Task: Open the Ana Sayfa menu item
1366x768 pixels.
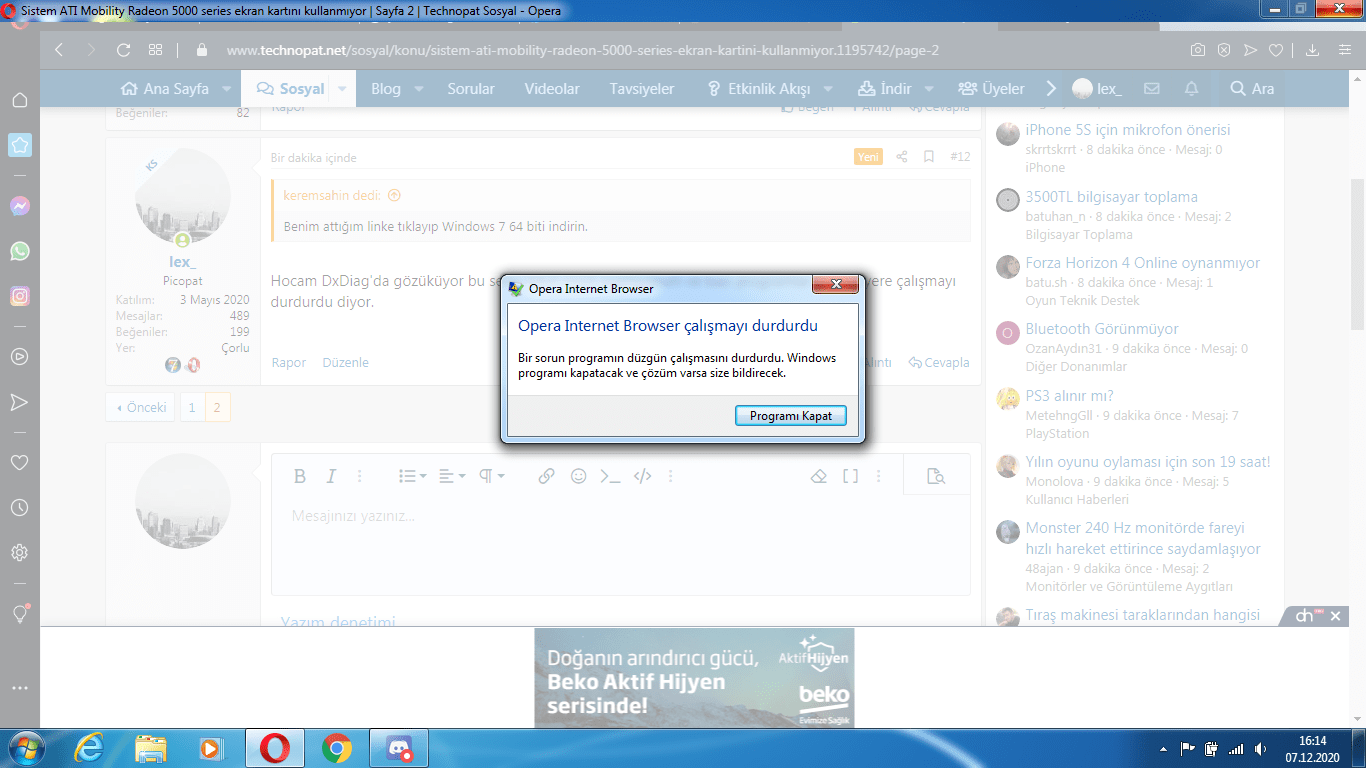Action: pos(164,89)
